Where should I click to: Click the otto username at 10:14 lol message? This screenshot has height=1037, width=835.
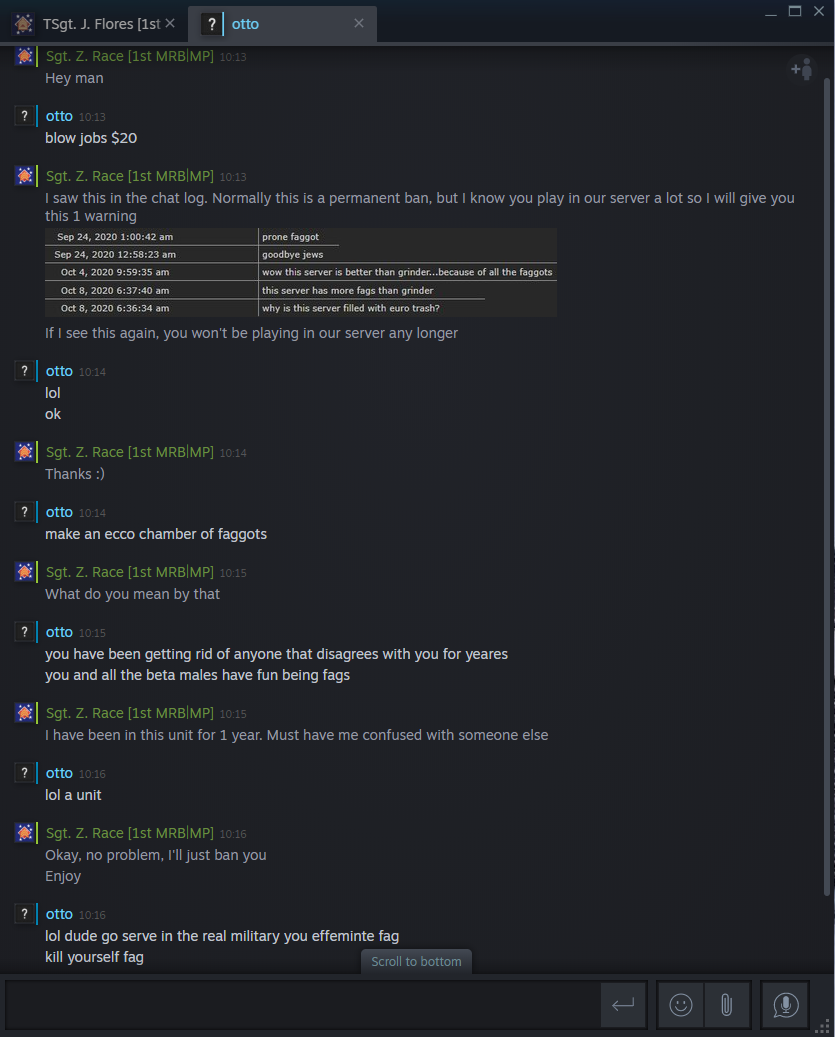pyautogui.click(x=59, y=371)
